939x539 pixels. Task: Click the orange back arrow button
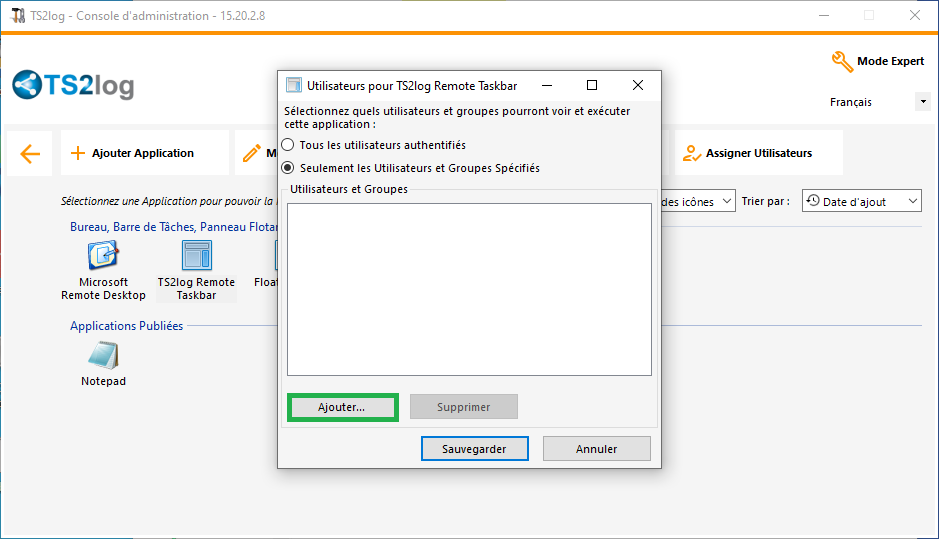30,153
